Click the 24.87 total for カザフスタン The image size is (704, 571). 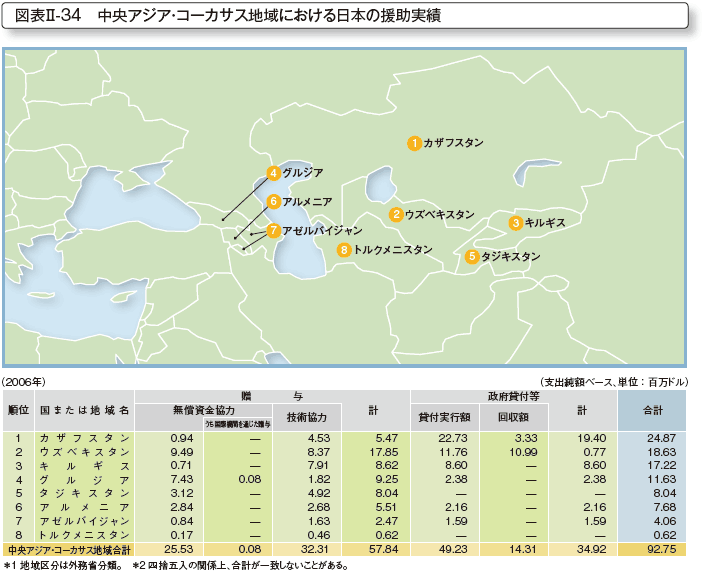pyautogui.click(x=661, y=438)
